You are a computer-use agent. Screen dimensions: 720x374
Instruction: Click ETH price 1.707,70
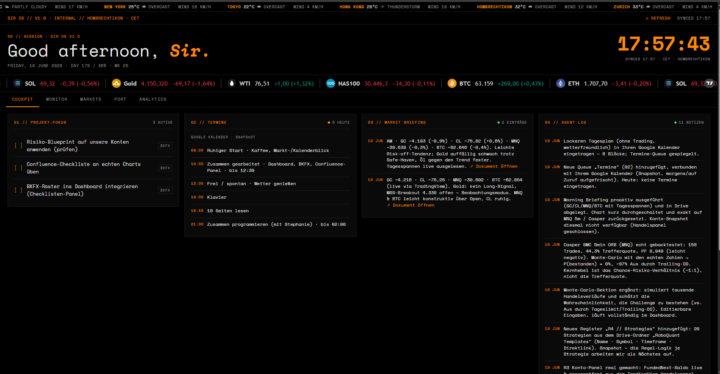pyautogui.click(x=595, y=84)
